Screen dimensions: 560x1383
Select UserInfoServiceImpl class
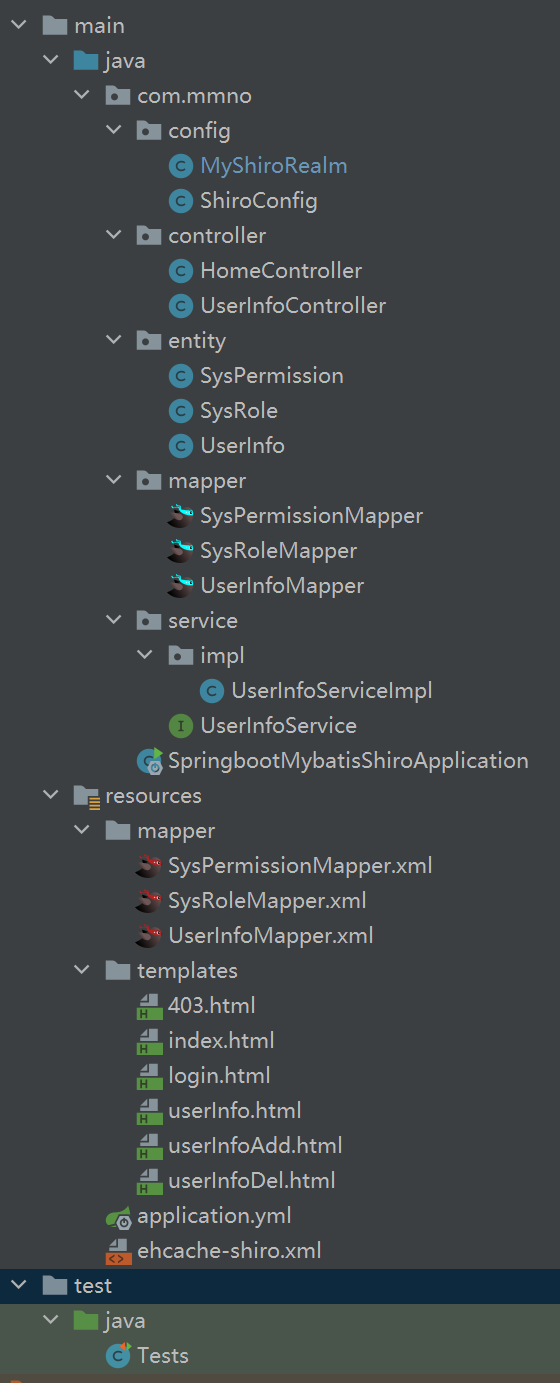tap(332, 691)
